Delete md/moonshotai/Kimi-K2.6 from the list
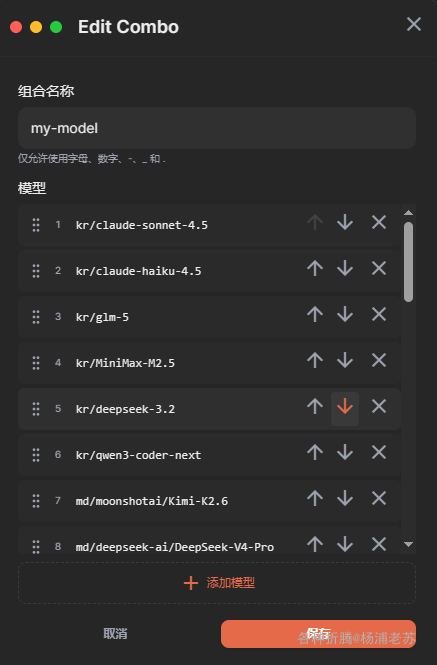 tap(379, 498)
